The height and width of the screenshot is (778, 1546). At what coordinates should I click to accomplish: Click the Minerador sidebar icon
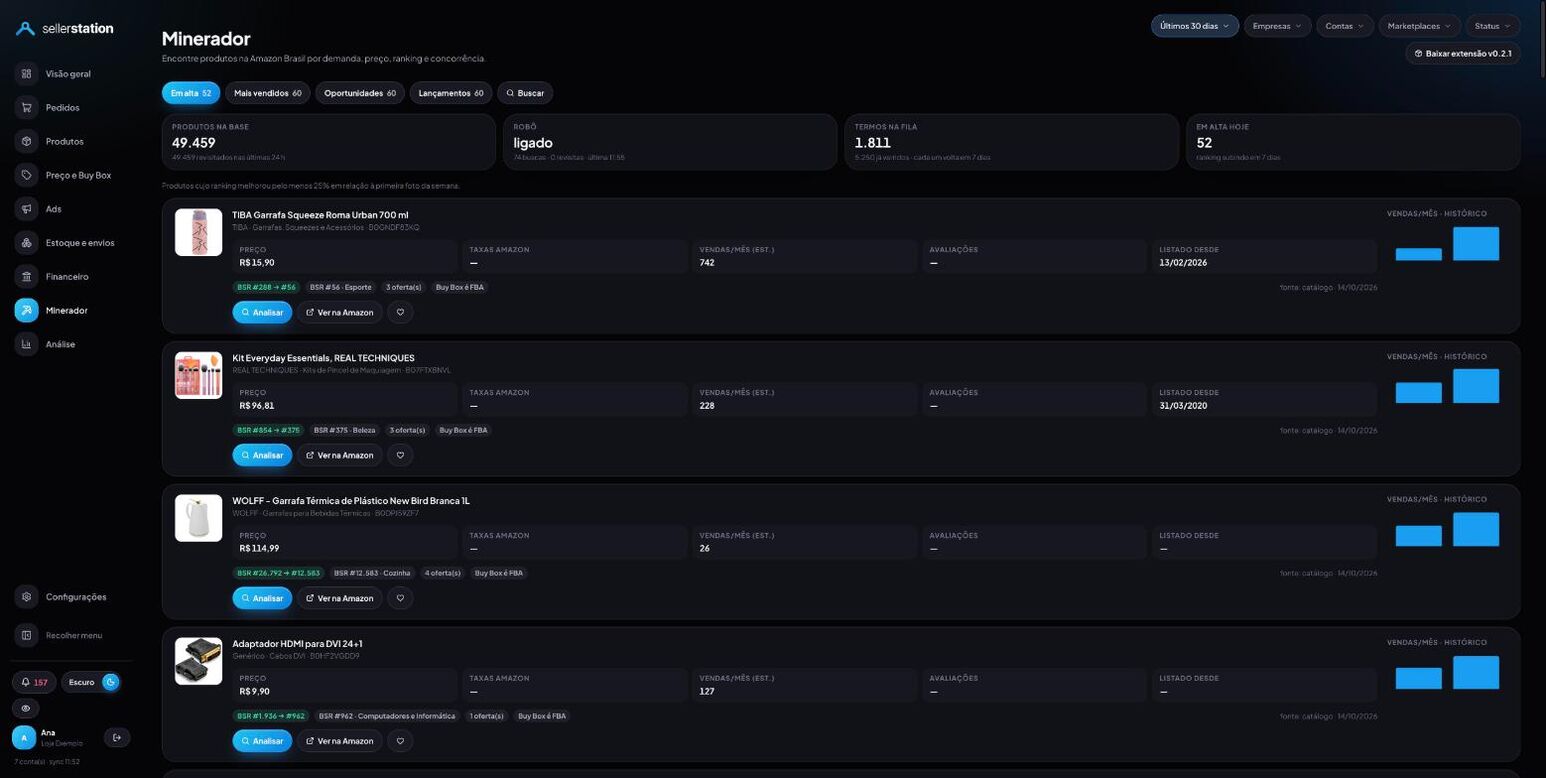[x=26, y=310]
